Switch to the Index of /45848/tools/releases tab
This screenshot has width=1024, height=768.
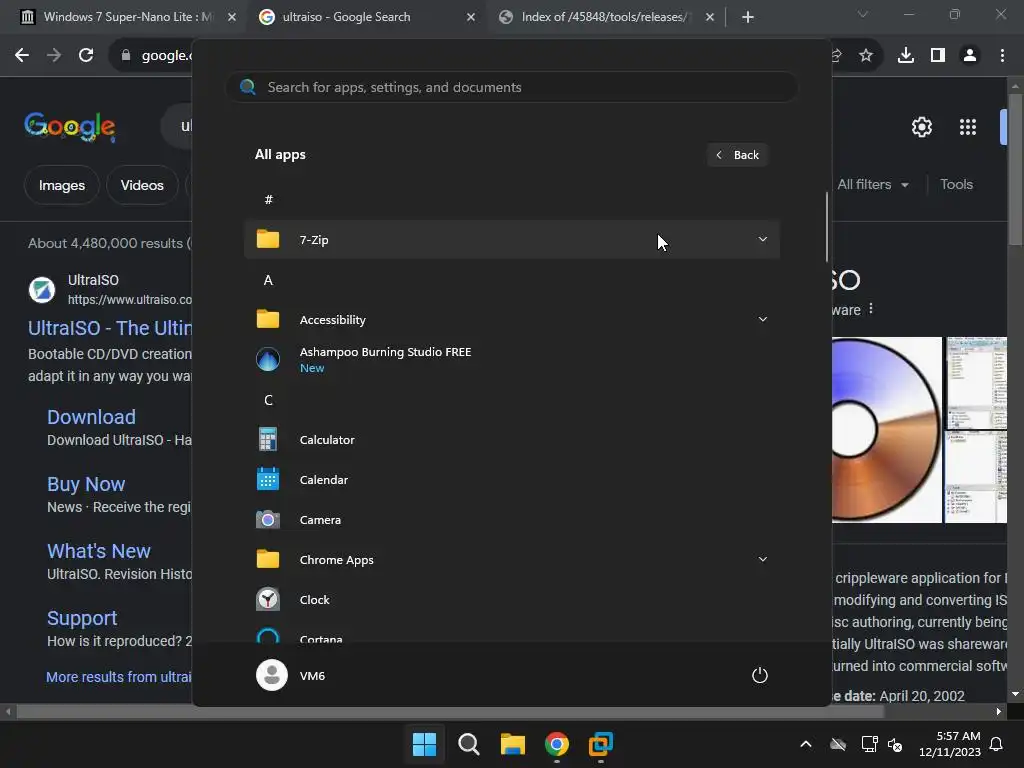604,17
